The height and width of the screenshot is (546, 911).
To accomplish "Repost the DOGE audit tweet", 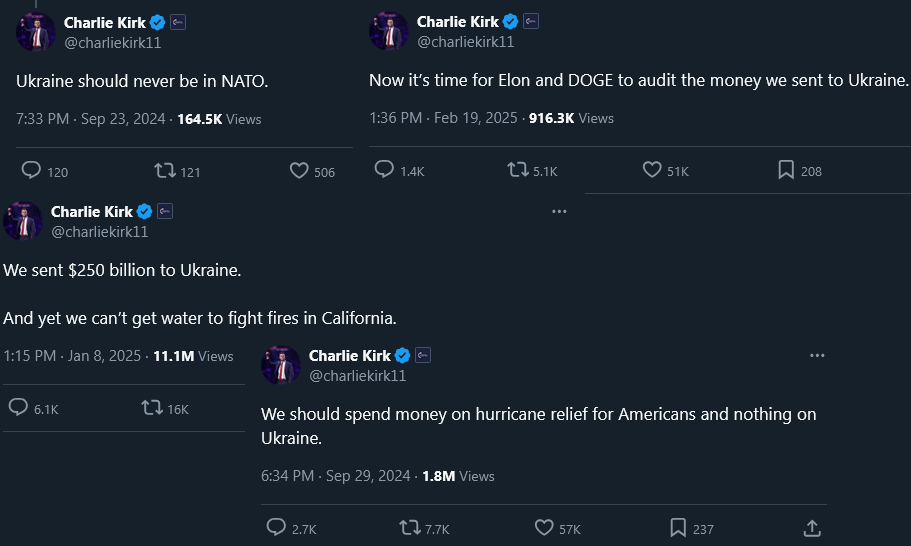I will click(x=518, y=170).
